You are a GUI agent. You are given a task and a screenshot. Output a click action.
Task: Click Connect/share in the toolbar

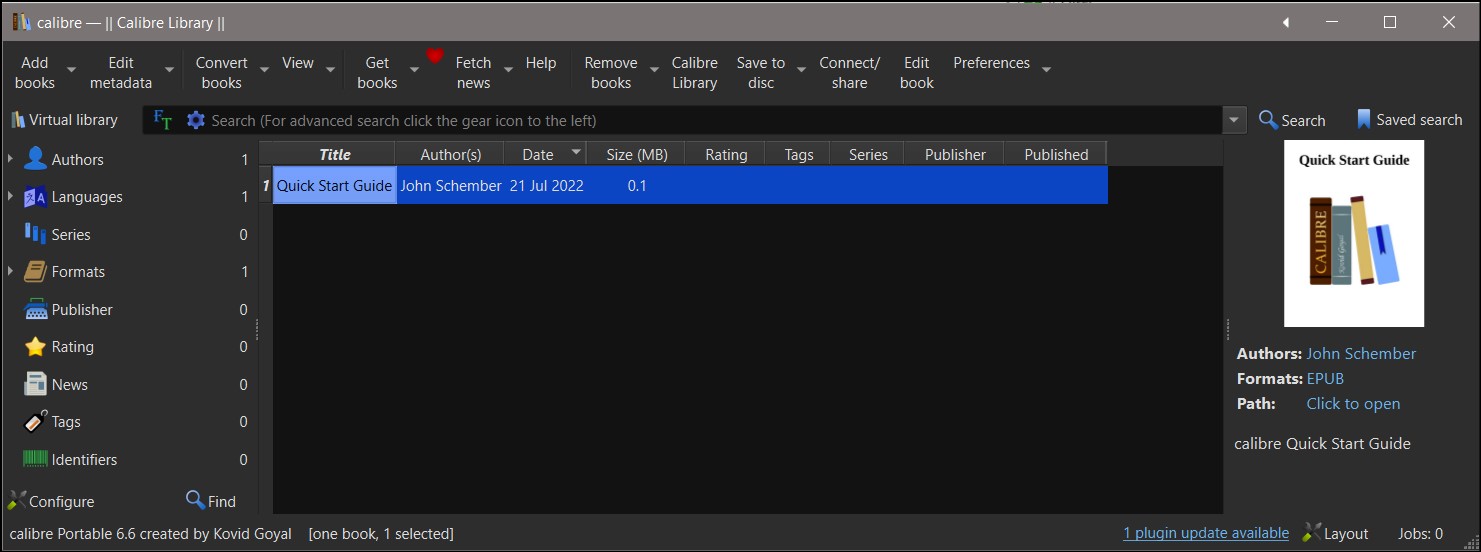tap(850, 72)
